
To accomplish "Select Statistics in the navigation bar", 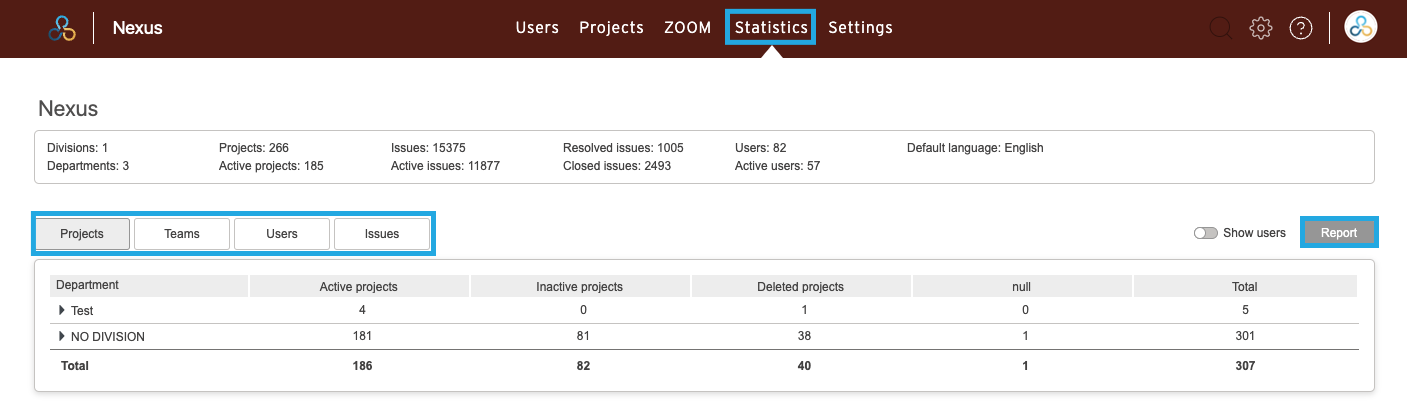I will 771,28.
